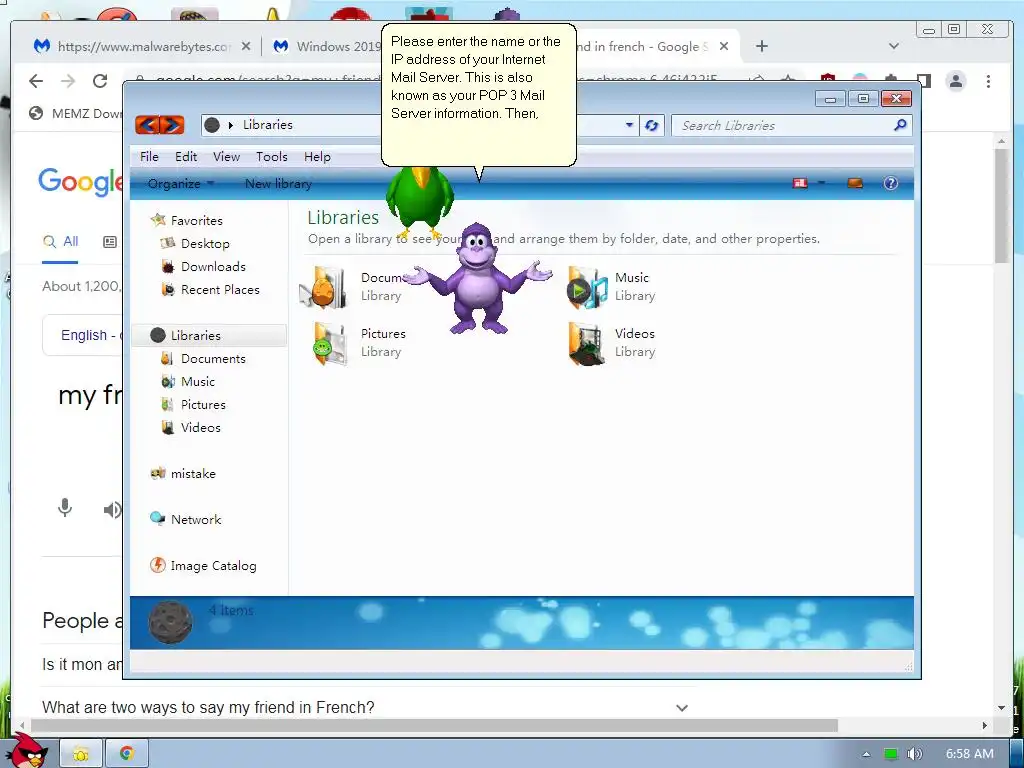Click the speaker listen icon in translate box
1024x768 pixels.
(112, 509)
